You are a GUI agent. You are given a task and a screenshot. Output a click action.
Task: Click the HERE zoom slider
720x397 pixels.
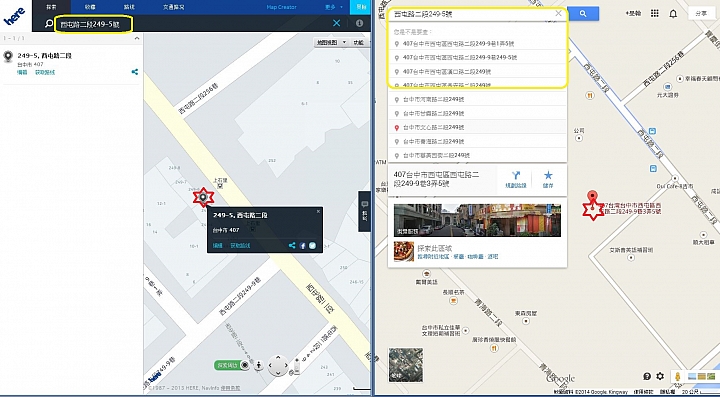click(x=297, y=366)
